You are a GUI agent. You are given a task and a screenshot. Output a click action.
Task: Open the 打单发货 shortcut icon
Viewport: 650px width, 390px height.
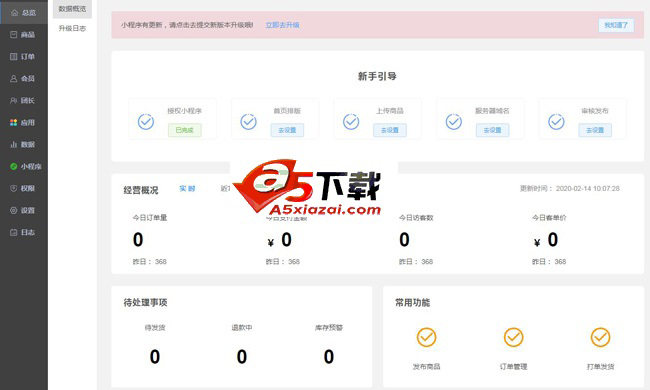(x=601, y=337)
